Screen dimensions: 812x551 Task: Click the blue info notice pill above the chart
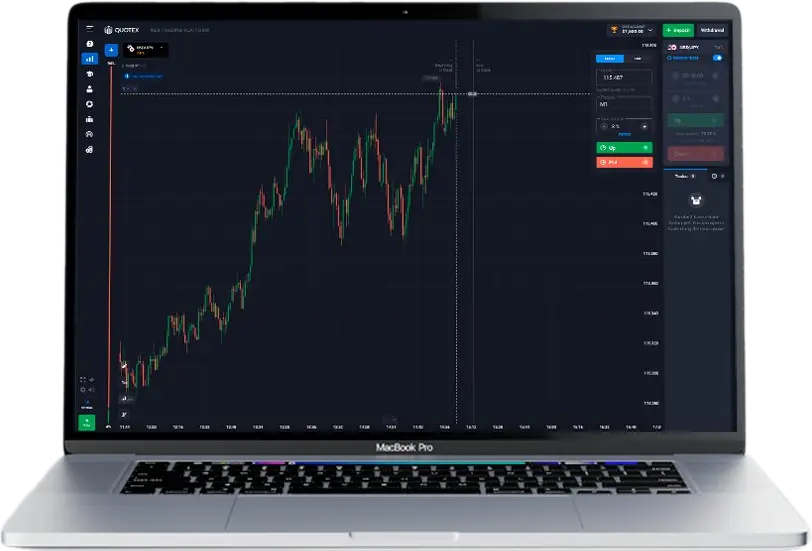point(144,76)
